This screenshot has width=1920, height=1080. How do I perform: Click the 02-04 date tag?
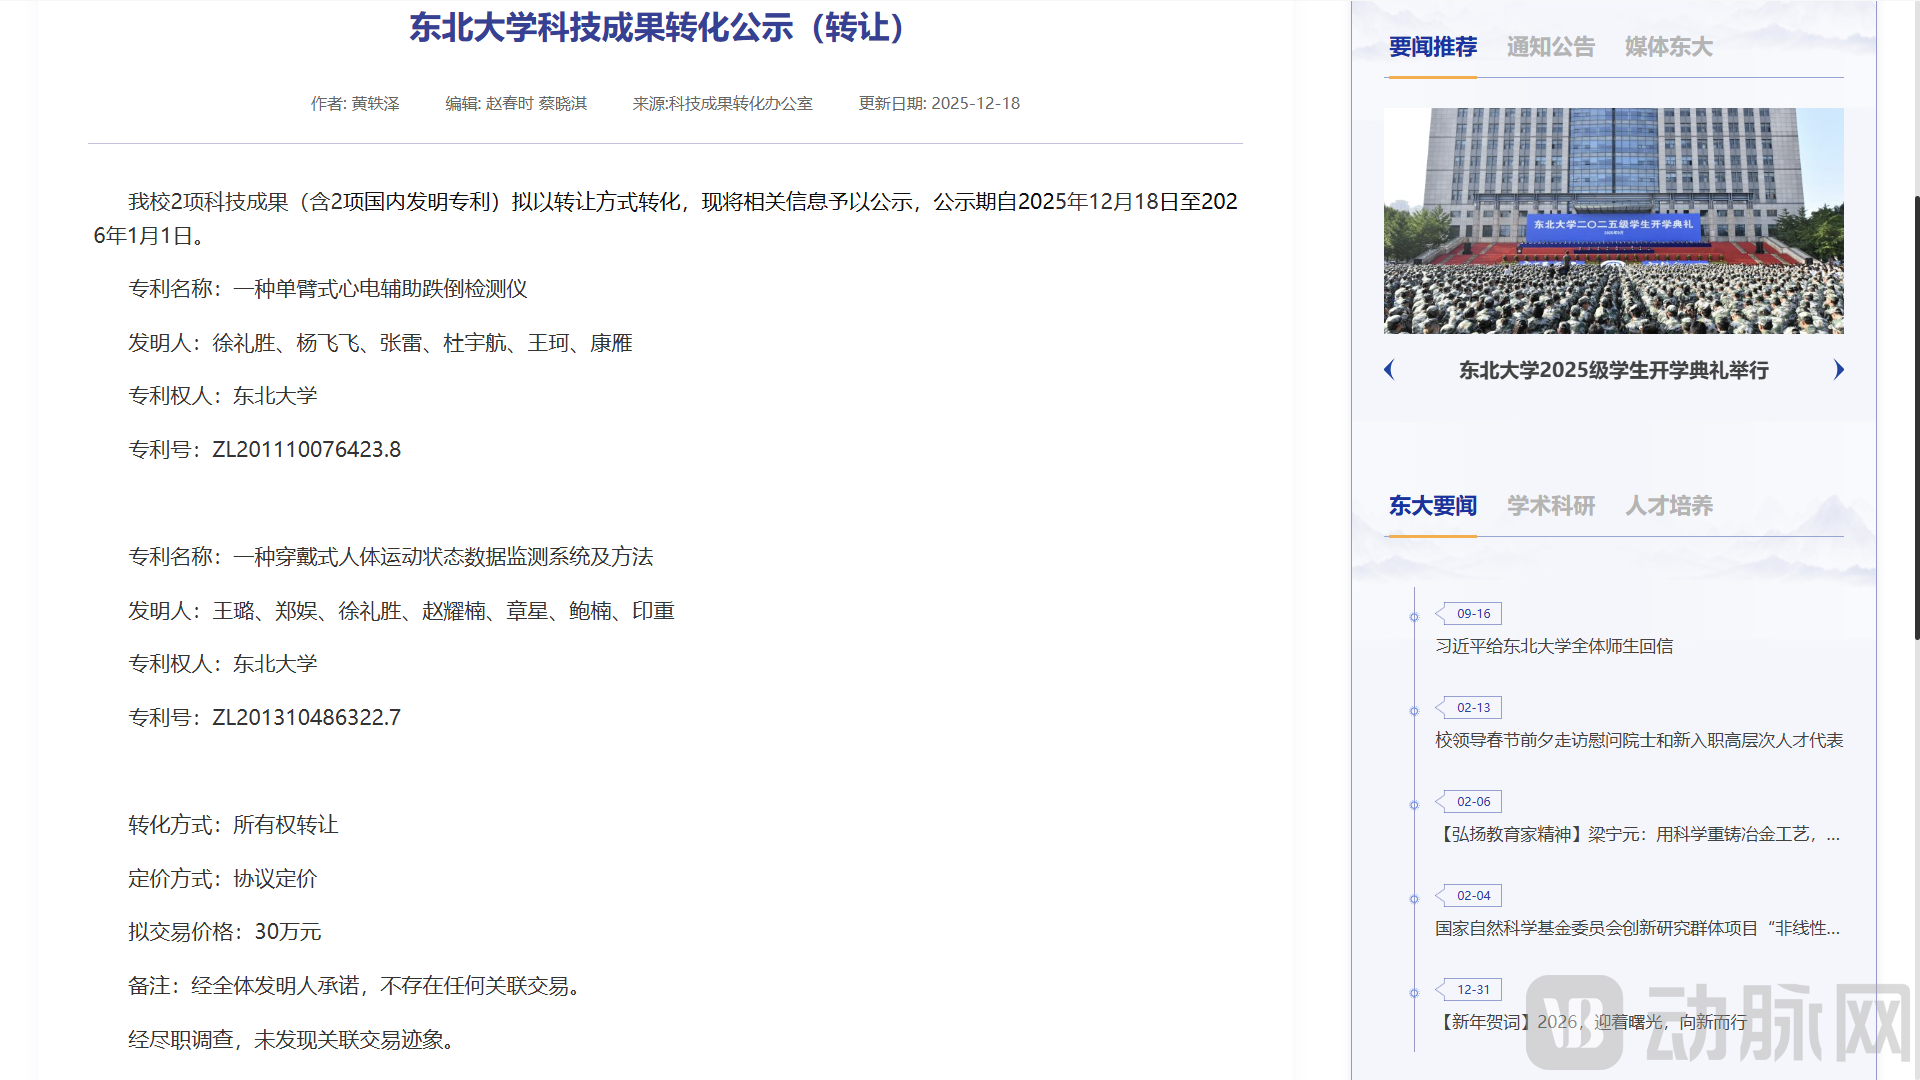point(1472,896)
